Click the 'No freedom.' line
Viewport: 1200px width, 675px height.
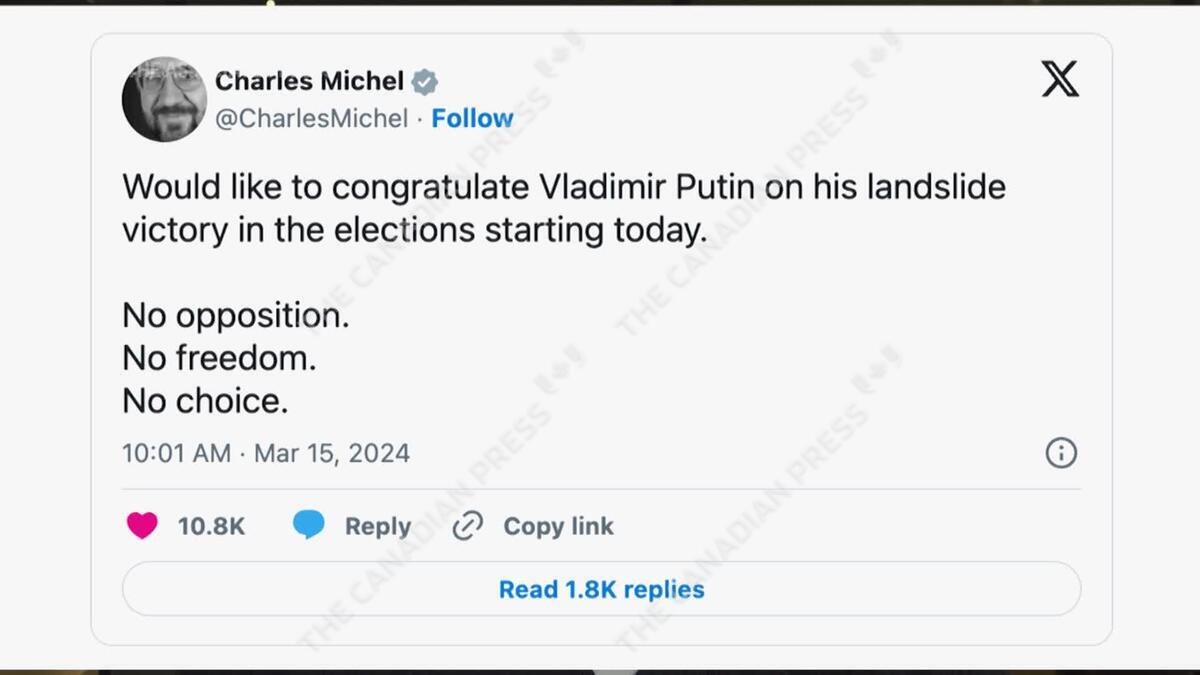click(x=219, y=358)
